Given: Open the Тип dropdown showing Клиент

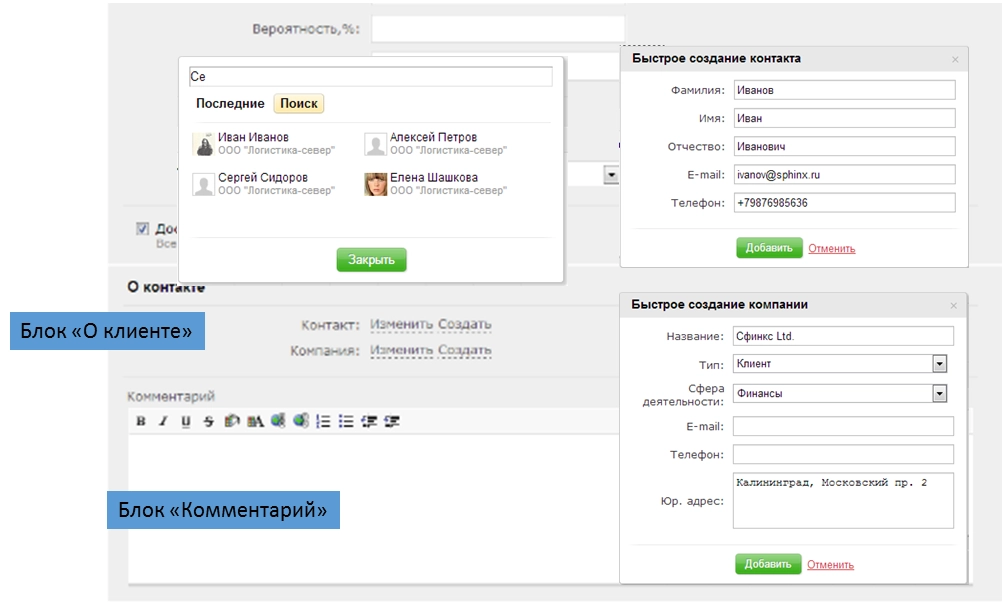Looking at the screenshot, I should [939, 364].
